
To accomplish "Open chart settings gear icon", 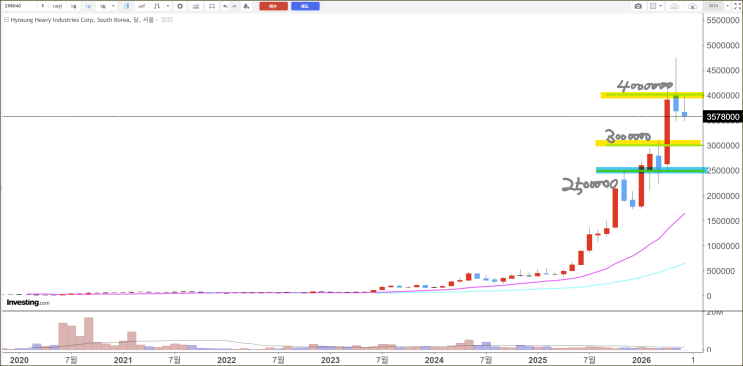I will click(180, 6).
